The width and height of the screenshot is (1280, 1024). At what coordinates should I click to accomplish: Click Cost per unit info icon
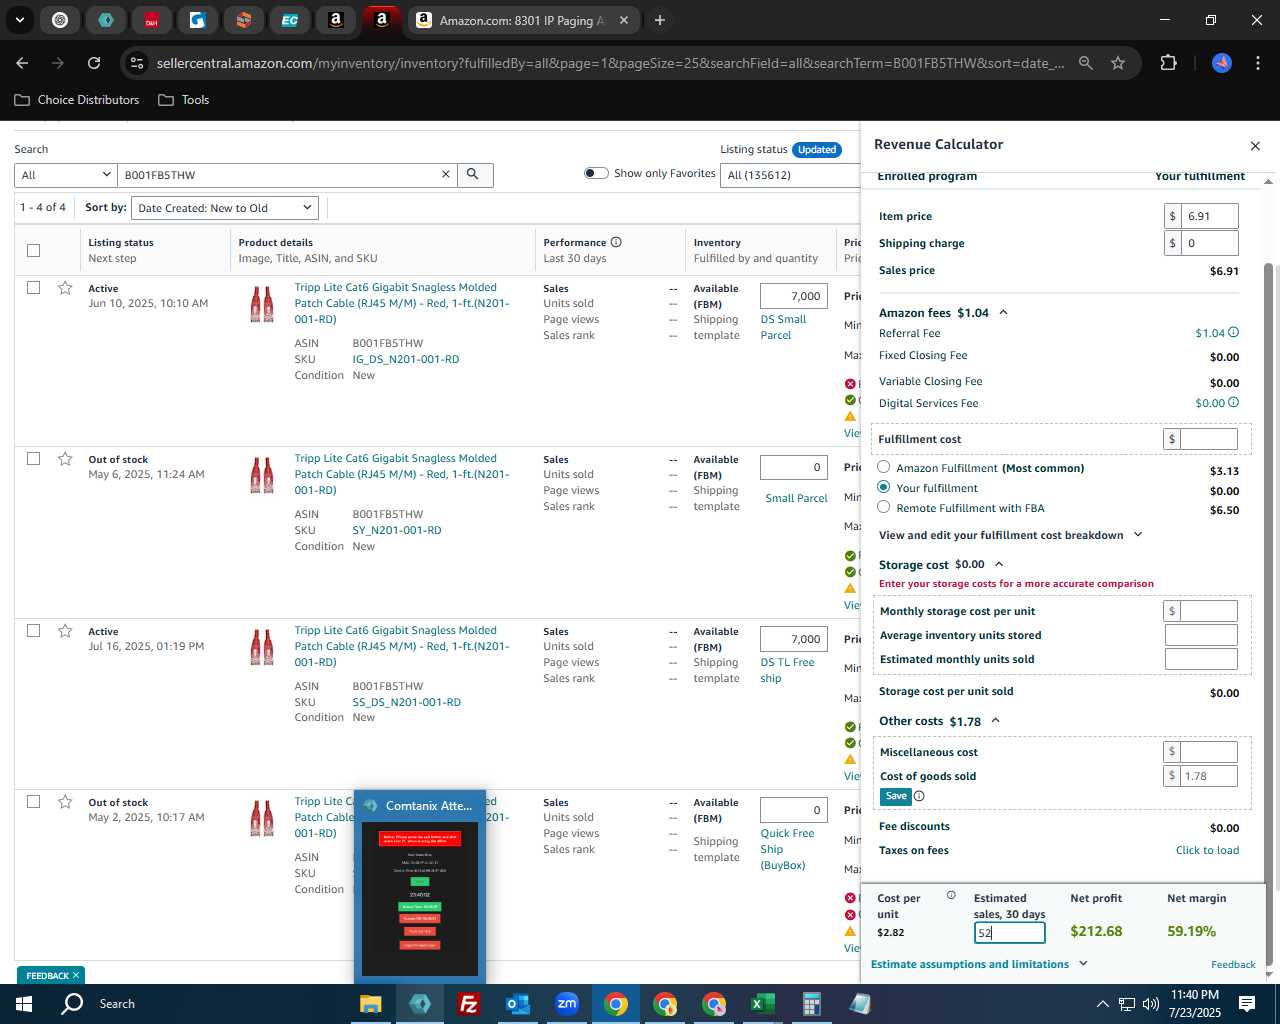pyautogui.click(x=951, y=895)
